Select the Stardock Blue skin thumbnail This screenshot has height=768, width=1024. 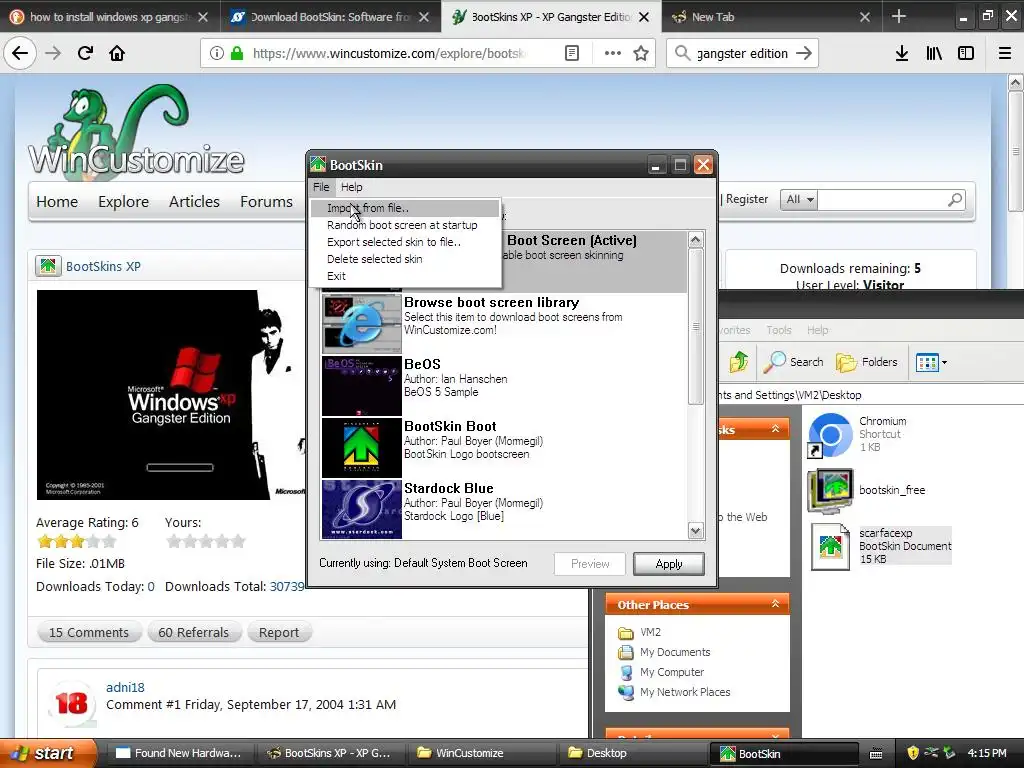(x=361, y=509)
